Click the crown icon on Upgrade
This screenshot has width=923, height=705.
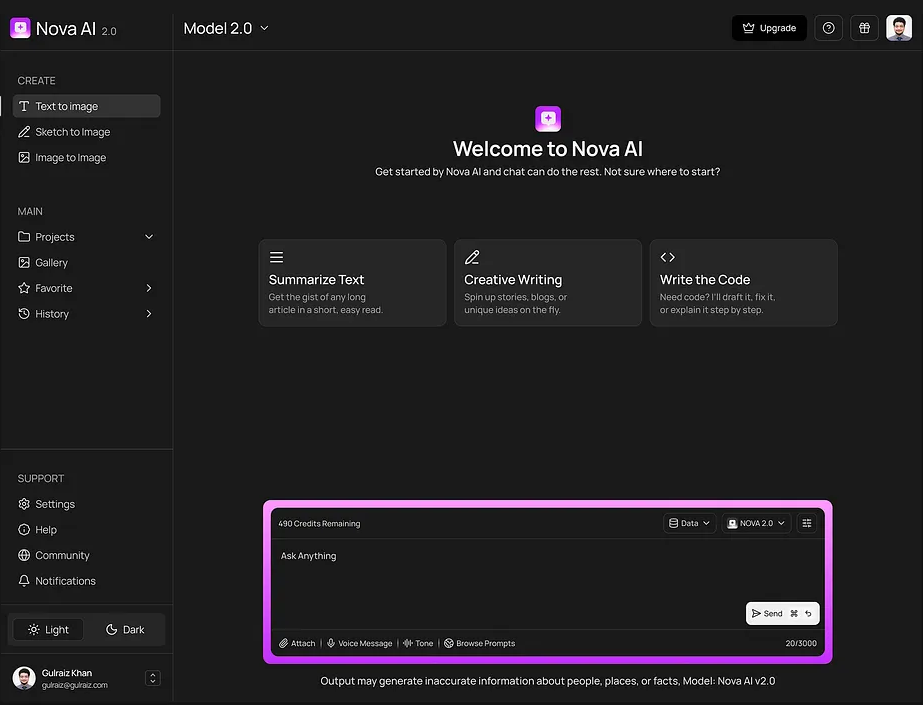(x=748, y=28)
